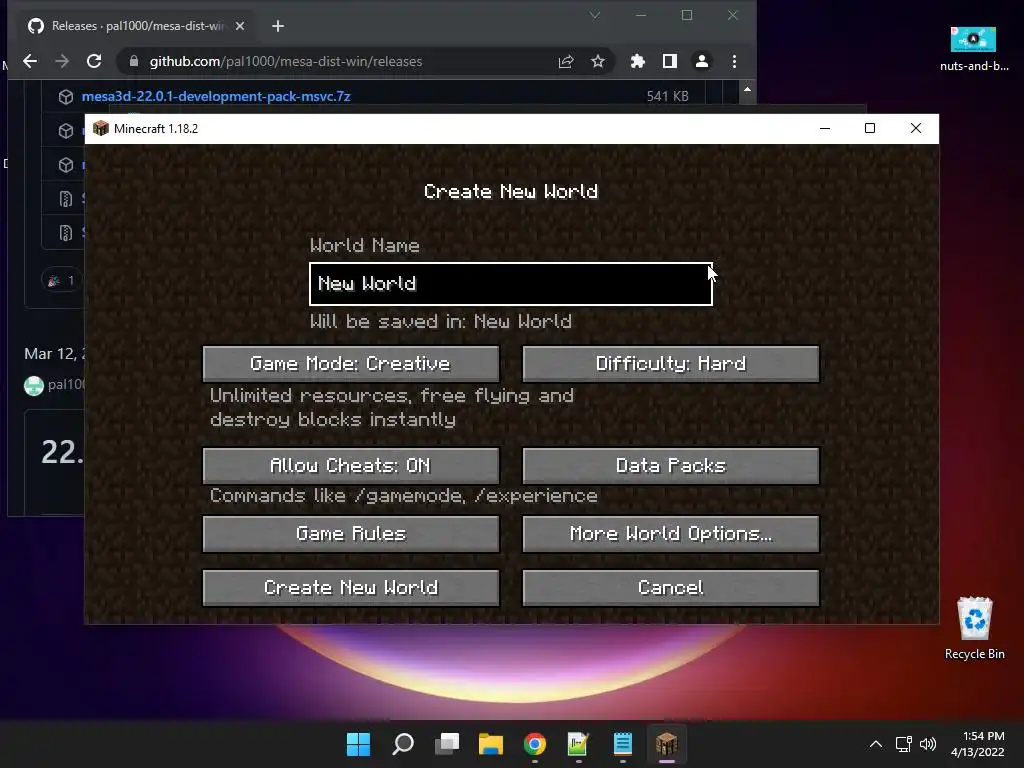Click the scroll-up arrow in the Chrome scrollbar
The width and height of the screenshot is (1024, 768).
click(747, 89)
